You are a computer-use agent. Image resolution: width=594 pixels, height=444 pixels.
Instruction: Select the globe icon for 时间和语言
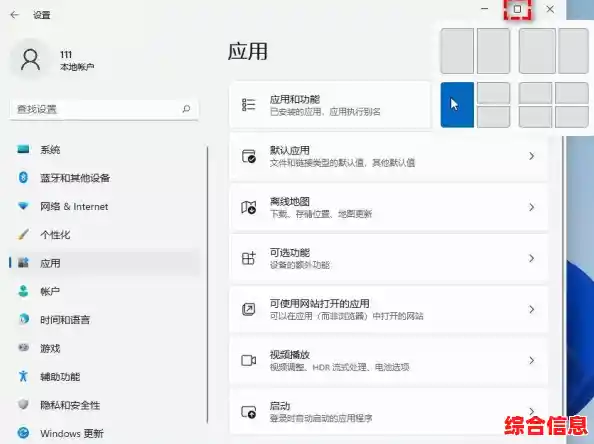click(23, 319)
